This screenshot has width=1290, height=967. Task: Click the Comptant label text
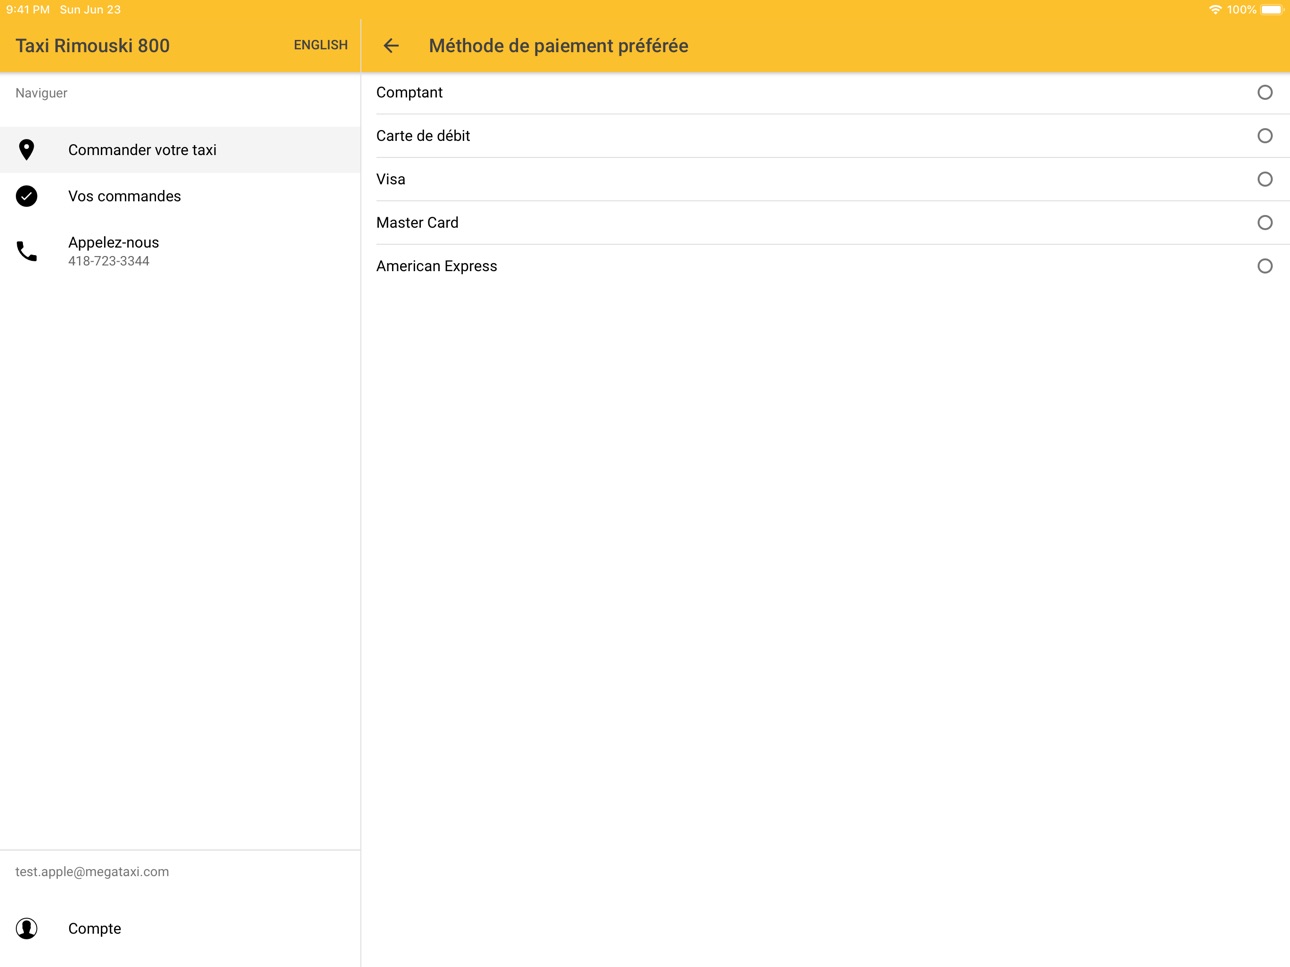coord(409,92)
